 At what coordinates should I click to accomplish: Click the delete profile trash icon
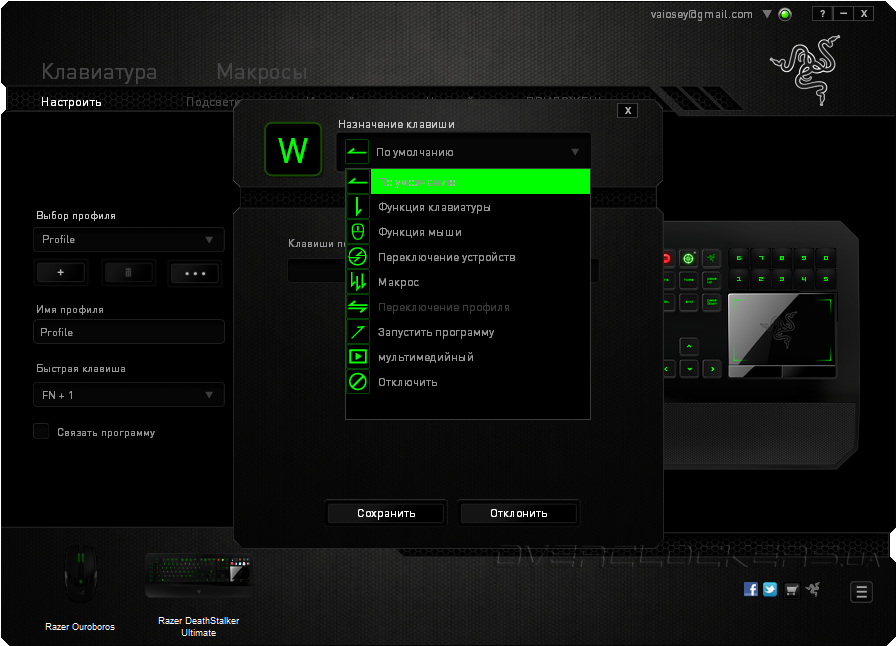(x=128, y=273)
